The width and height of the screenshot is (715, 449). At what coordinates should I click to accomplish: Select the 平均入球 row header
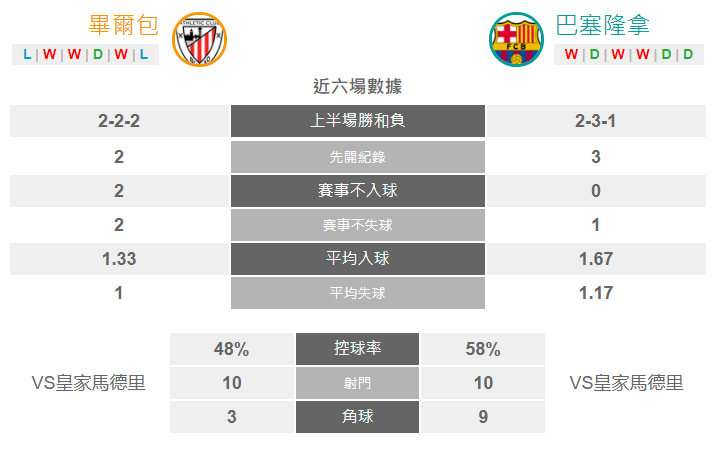[x=358, y=258]
